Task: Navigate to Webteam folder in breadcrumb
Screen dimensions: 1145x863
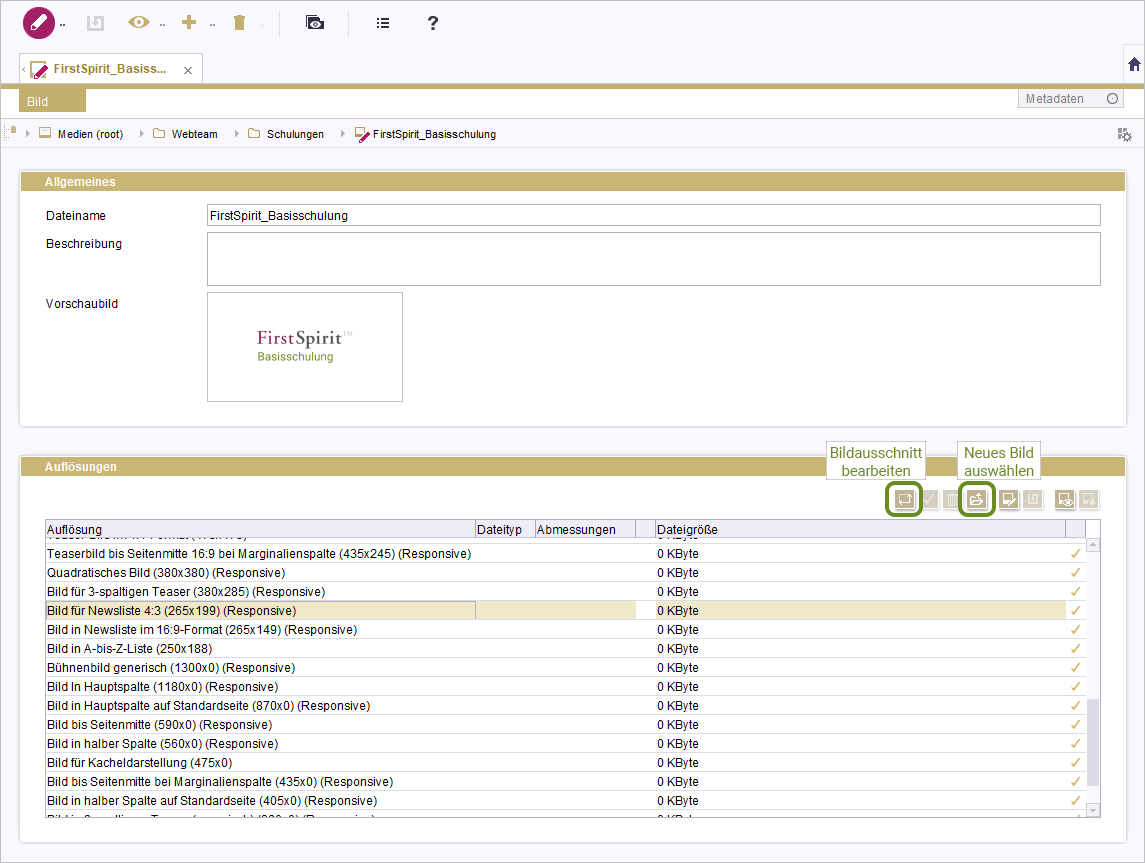Action: 194,134
